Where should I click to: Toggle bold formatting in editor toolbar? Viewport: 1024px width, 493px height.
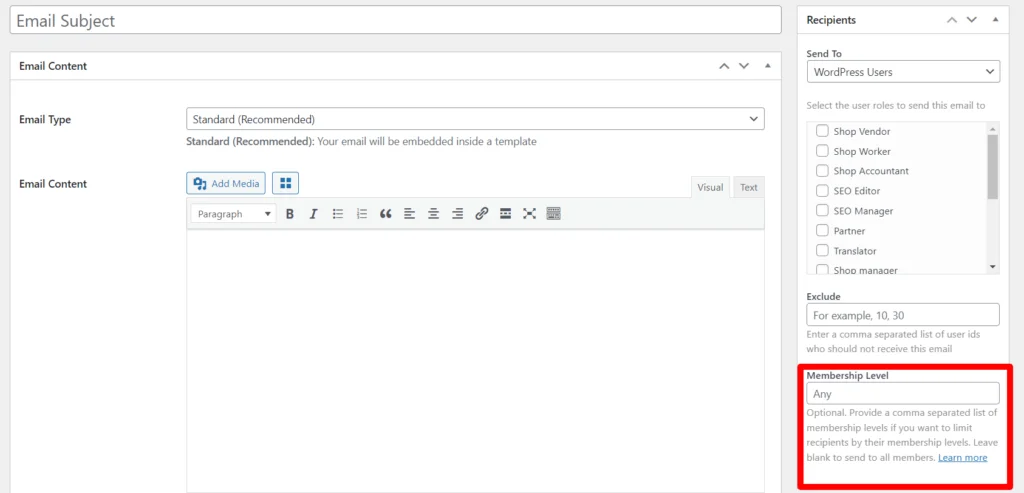290,214
